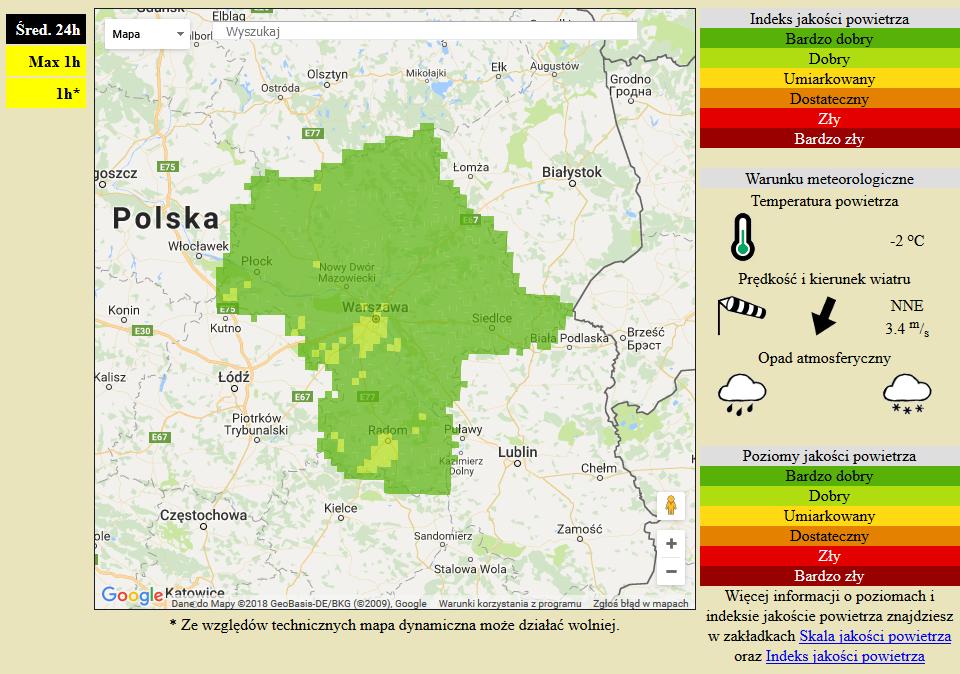This screenshot has width=960, height=674.
Task: Click Bardzo zły swatch in Poziomy legend
Action: (830, 575)
